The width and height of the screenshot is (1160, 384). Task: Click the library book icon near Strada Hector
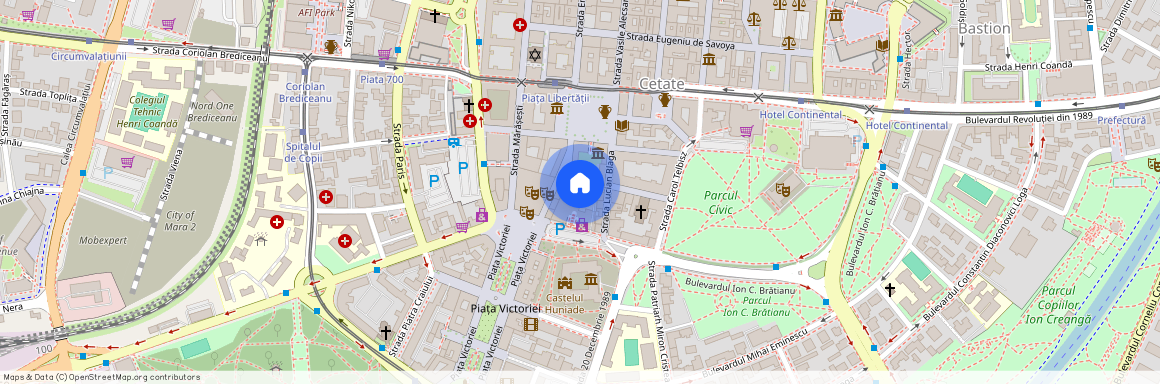pyautogui.click(x=882, y=45)
